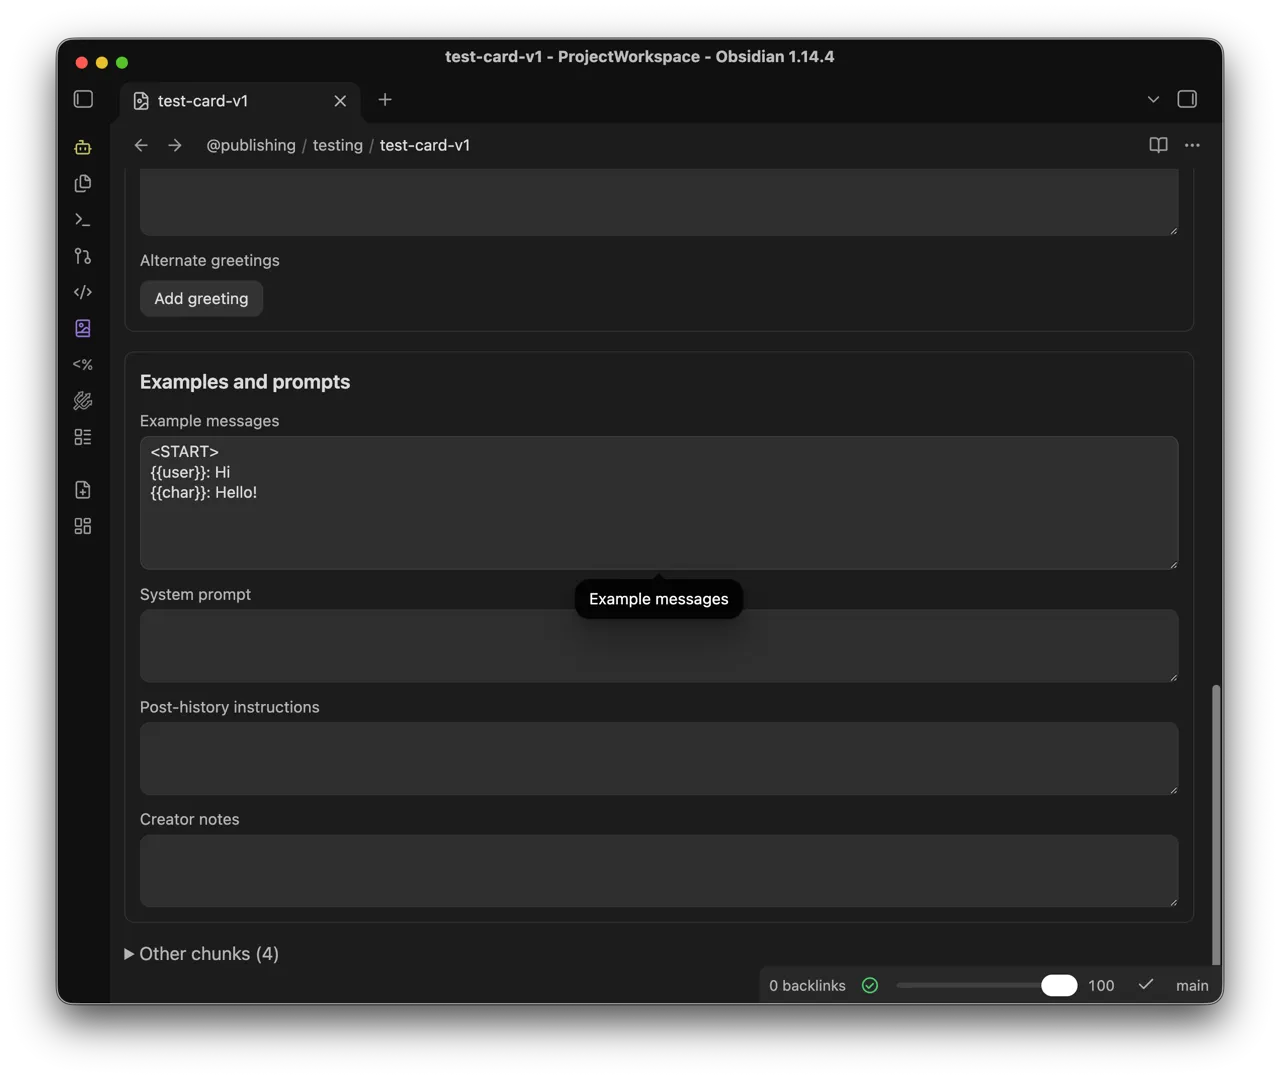
Task: Open the yellow robot ribbon icon
Action: 83,147
